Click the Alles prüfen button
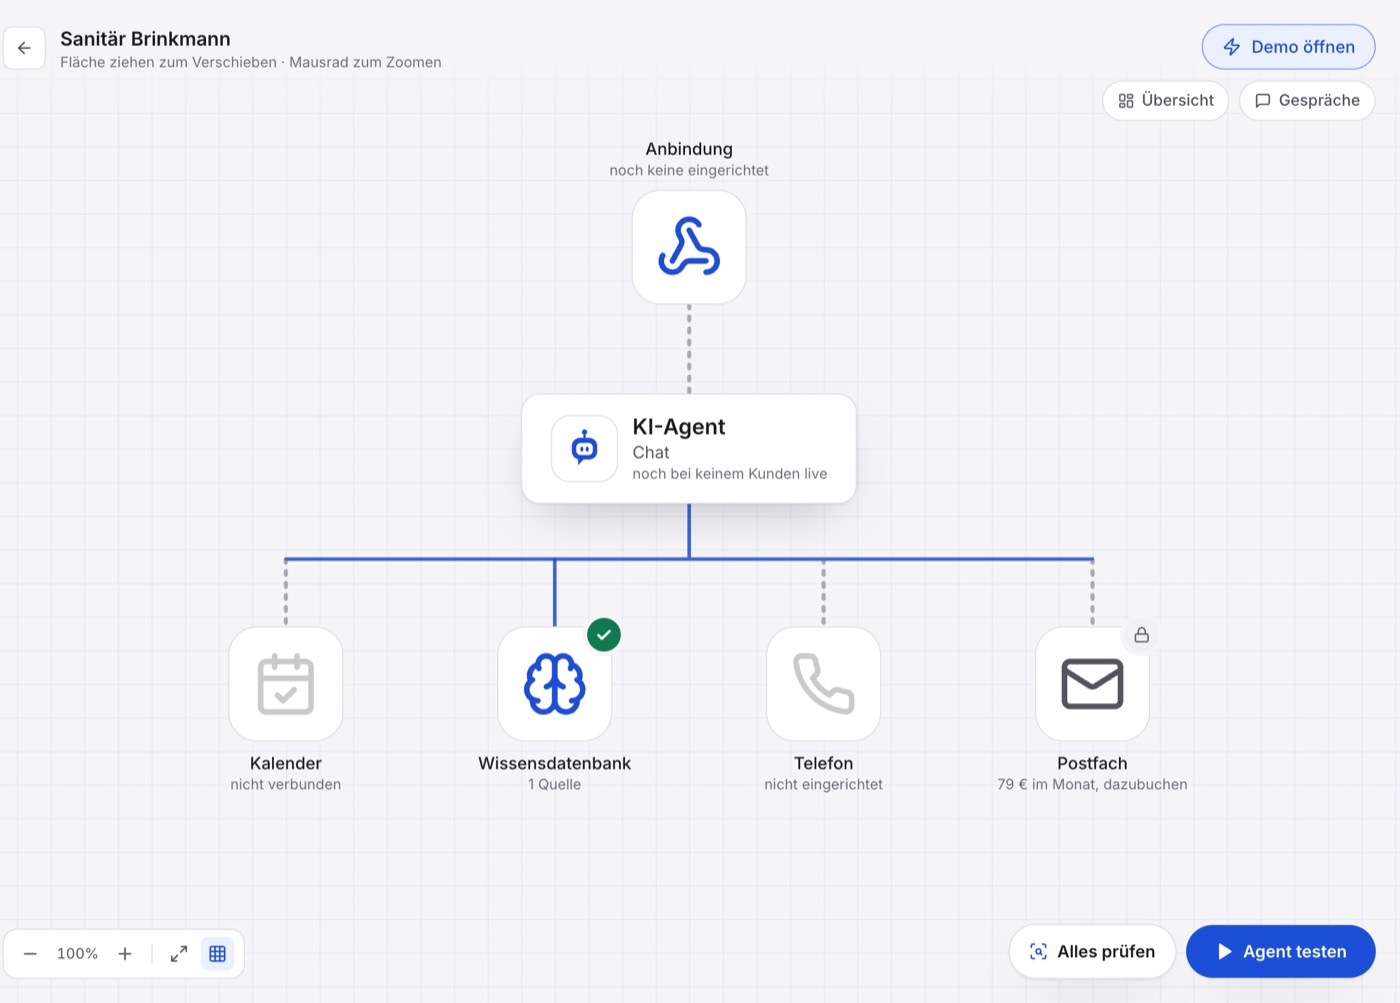 (1092, 952)
